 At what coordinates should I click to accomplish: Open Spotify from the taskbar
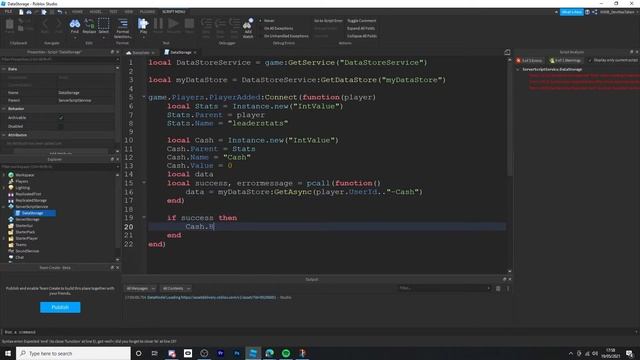(286, 353)
